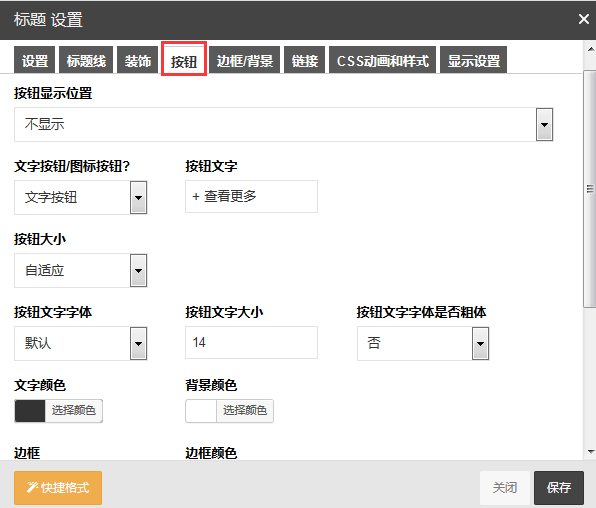Click the 关闭 button

505,487
